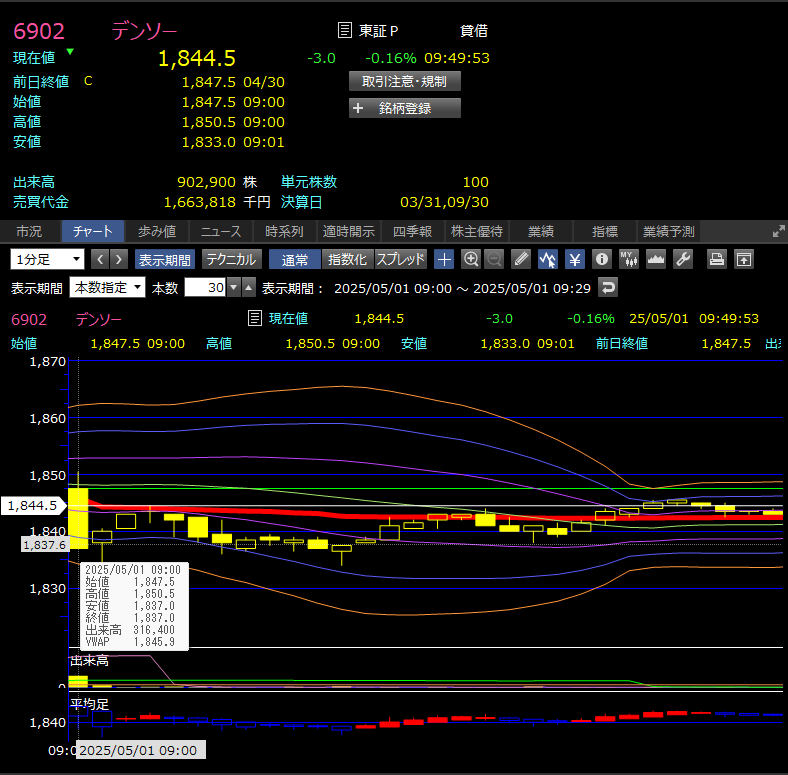This screenshot has width=788, height=775.
Task: Click the first yellow 09:00 candlestick
Action: pyautogui.click(x=78, y=518)
